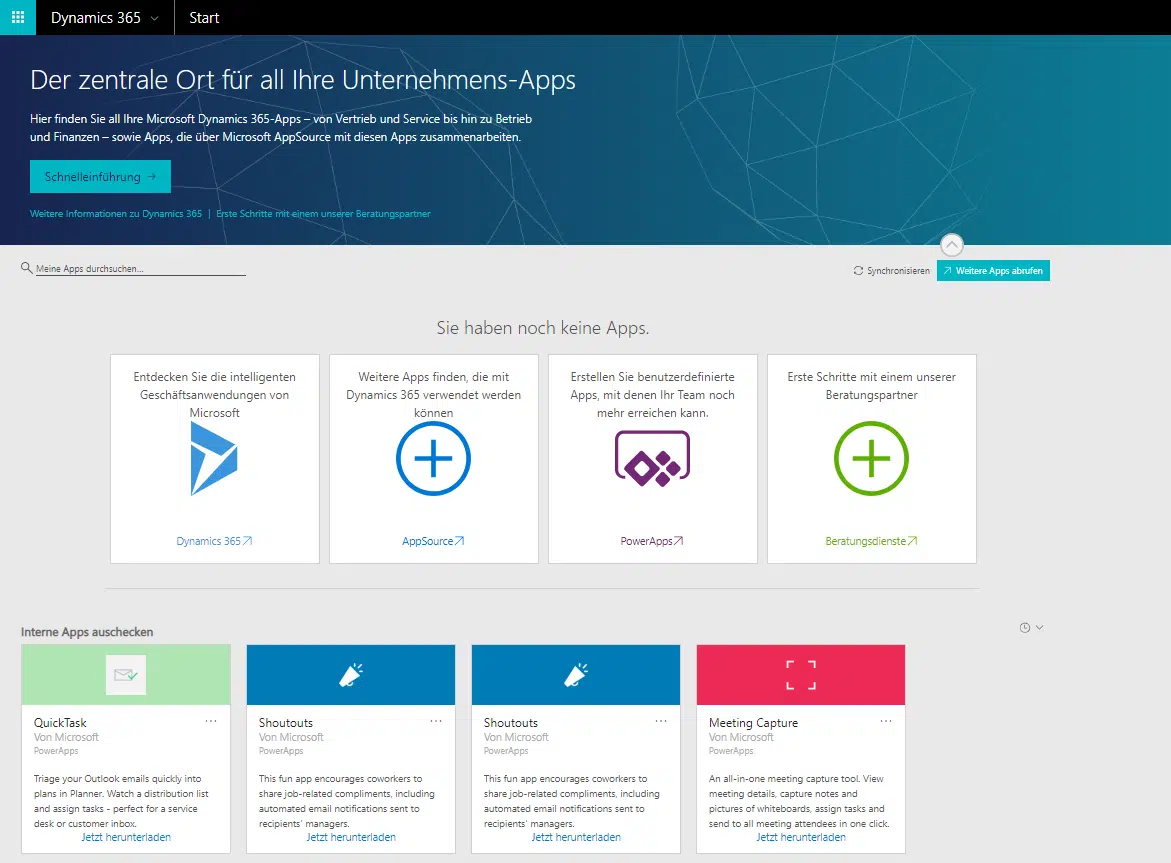Download Meeting Capture via Jetzt herunterladen
Screen dimensions: 1171x863
(801, 838)
